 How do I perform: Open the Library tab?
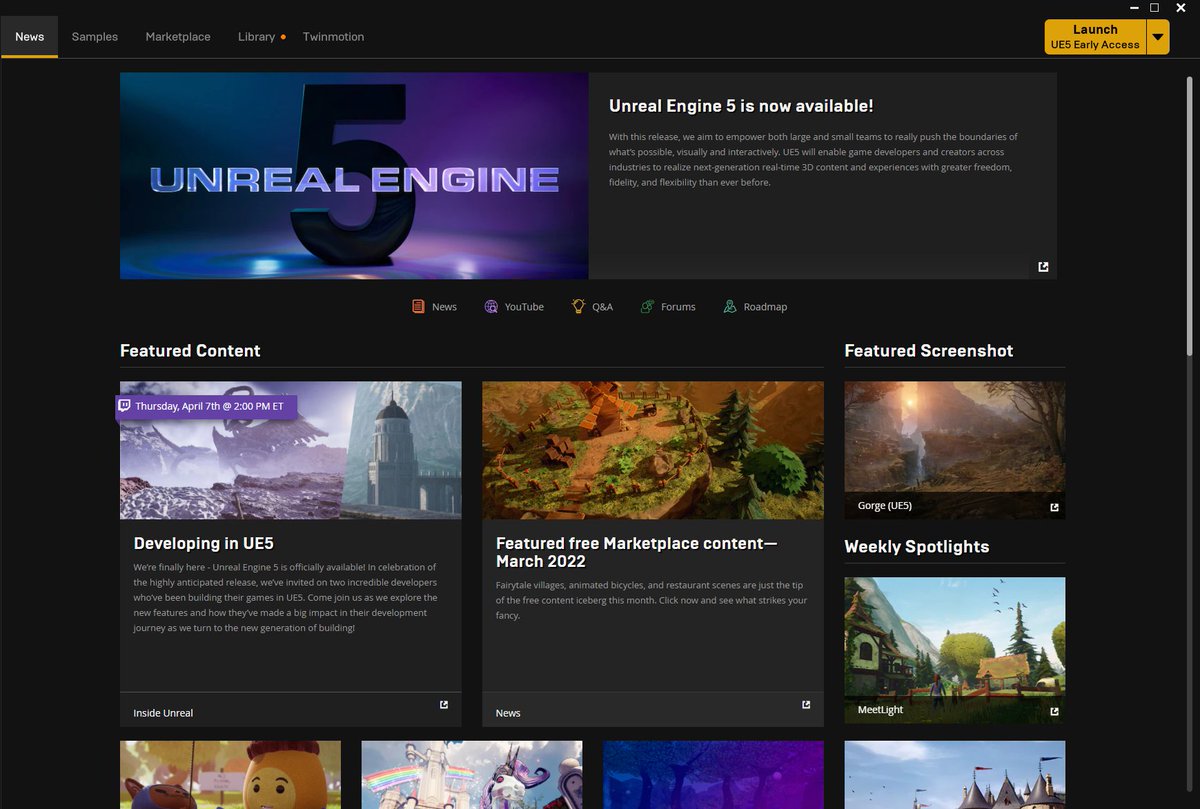pos(256,36)
